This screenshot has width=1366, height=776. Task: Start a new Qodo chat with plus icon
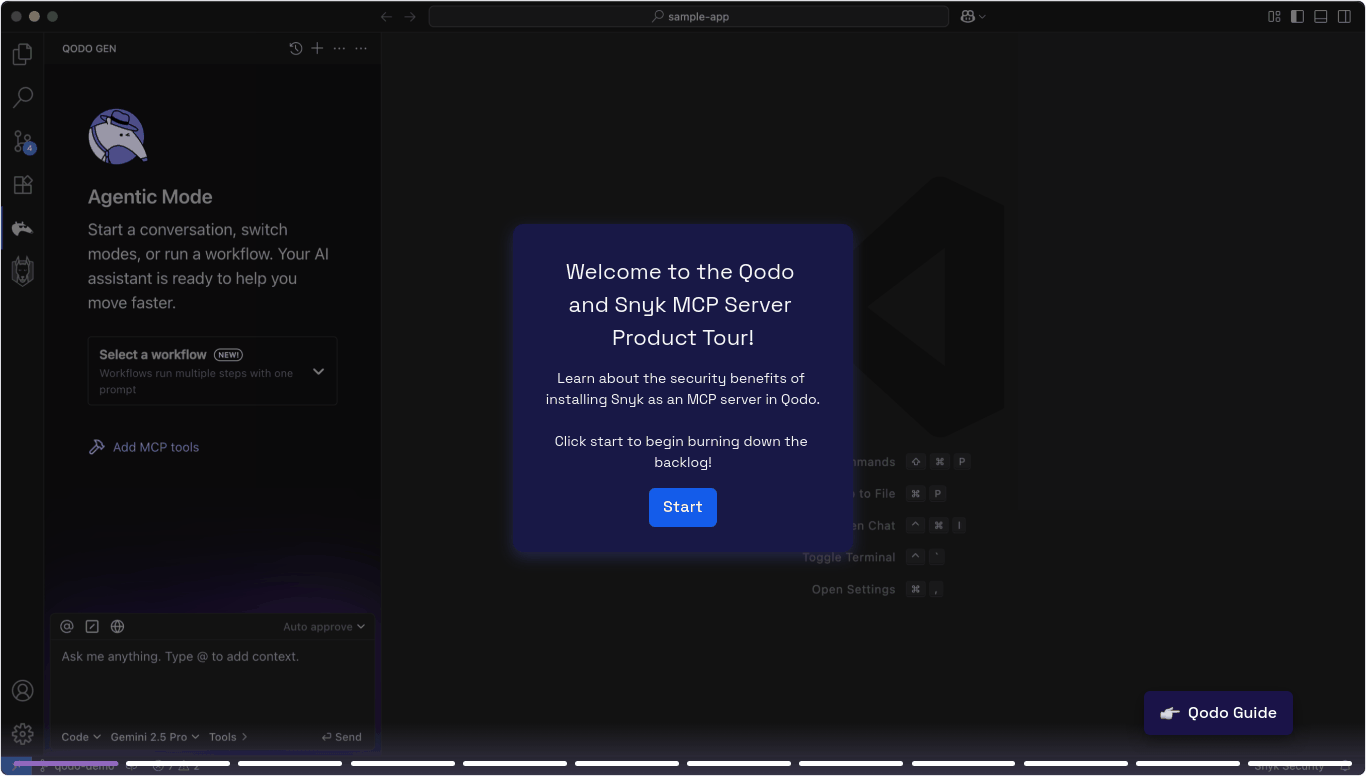[x=317, y=48]
